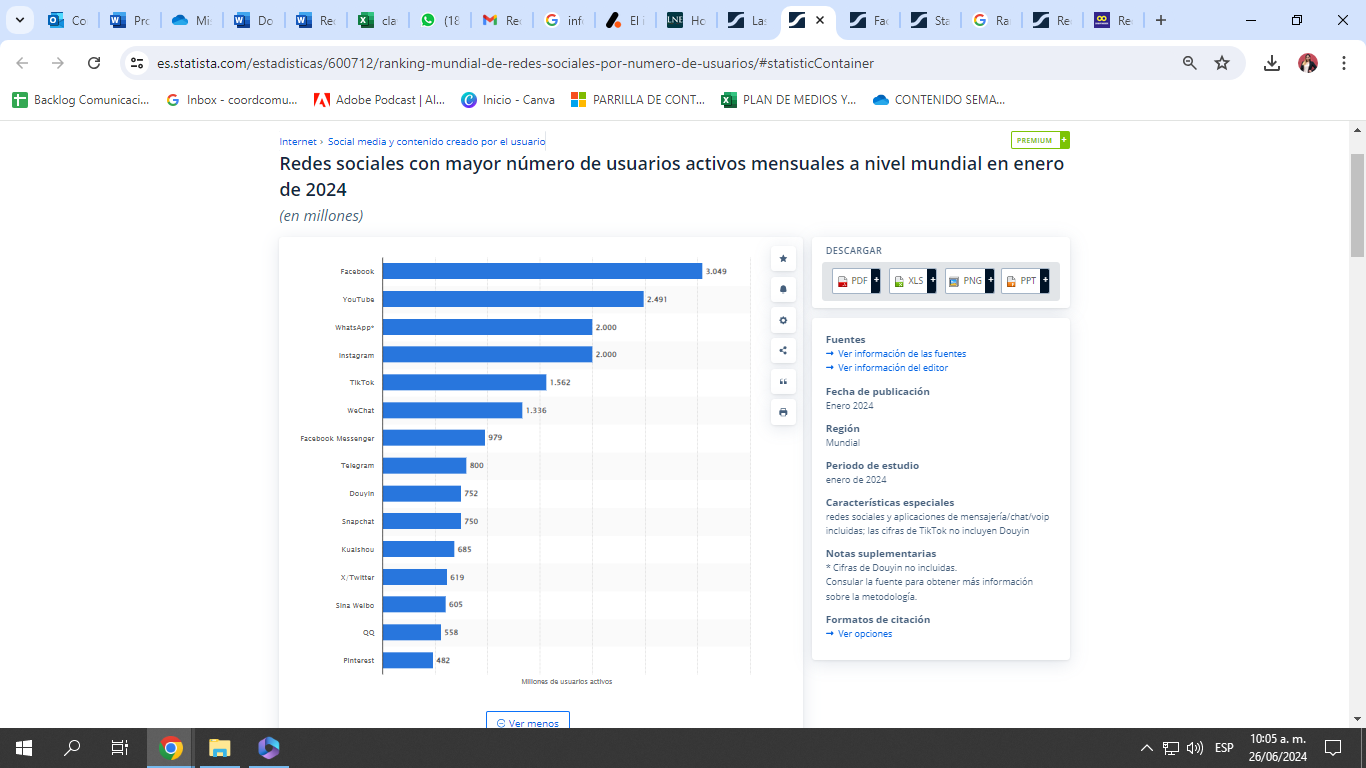
Task: Download the statistic as PDF
Action: 857,281
